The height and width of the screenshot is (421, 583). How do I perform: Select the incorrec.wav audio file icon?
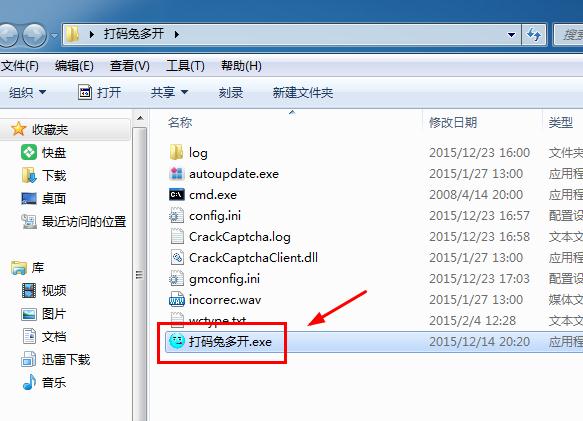pyautogui.click(x=177, y=299)
